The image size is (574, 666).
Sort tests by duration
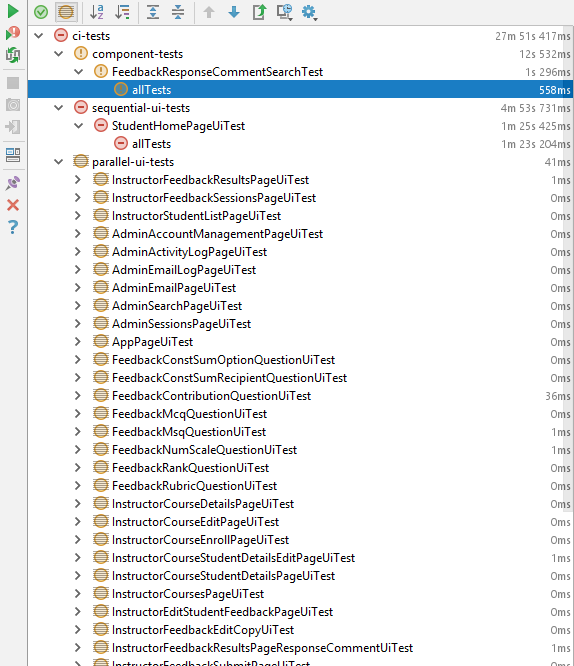click(122, 12)
